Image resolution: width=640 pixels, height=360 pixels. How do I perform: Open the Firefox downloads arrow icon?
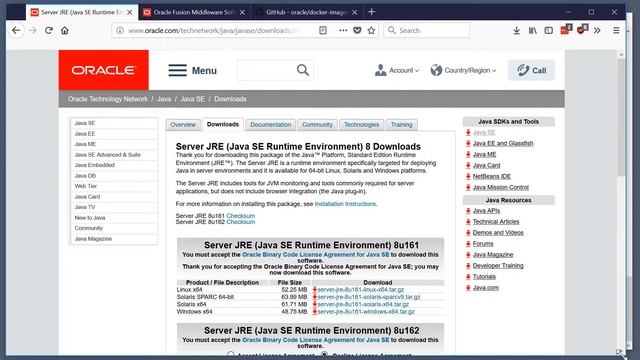point(516,30)
